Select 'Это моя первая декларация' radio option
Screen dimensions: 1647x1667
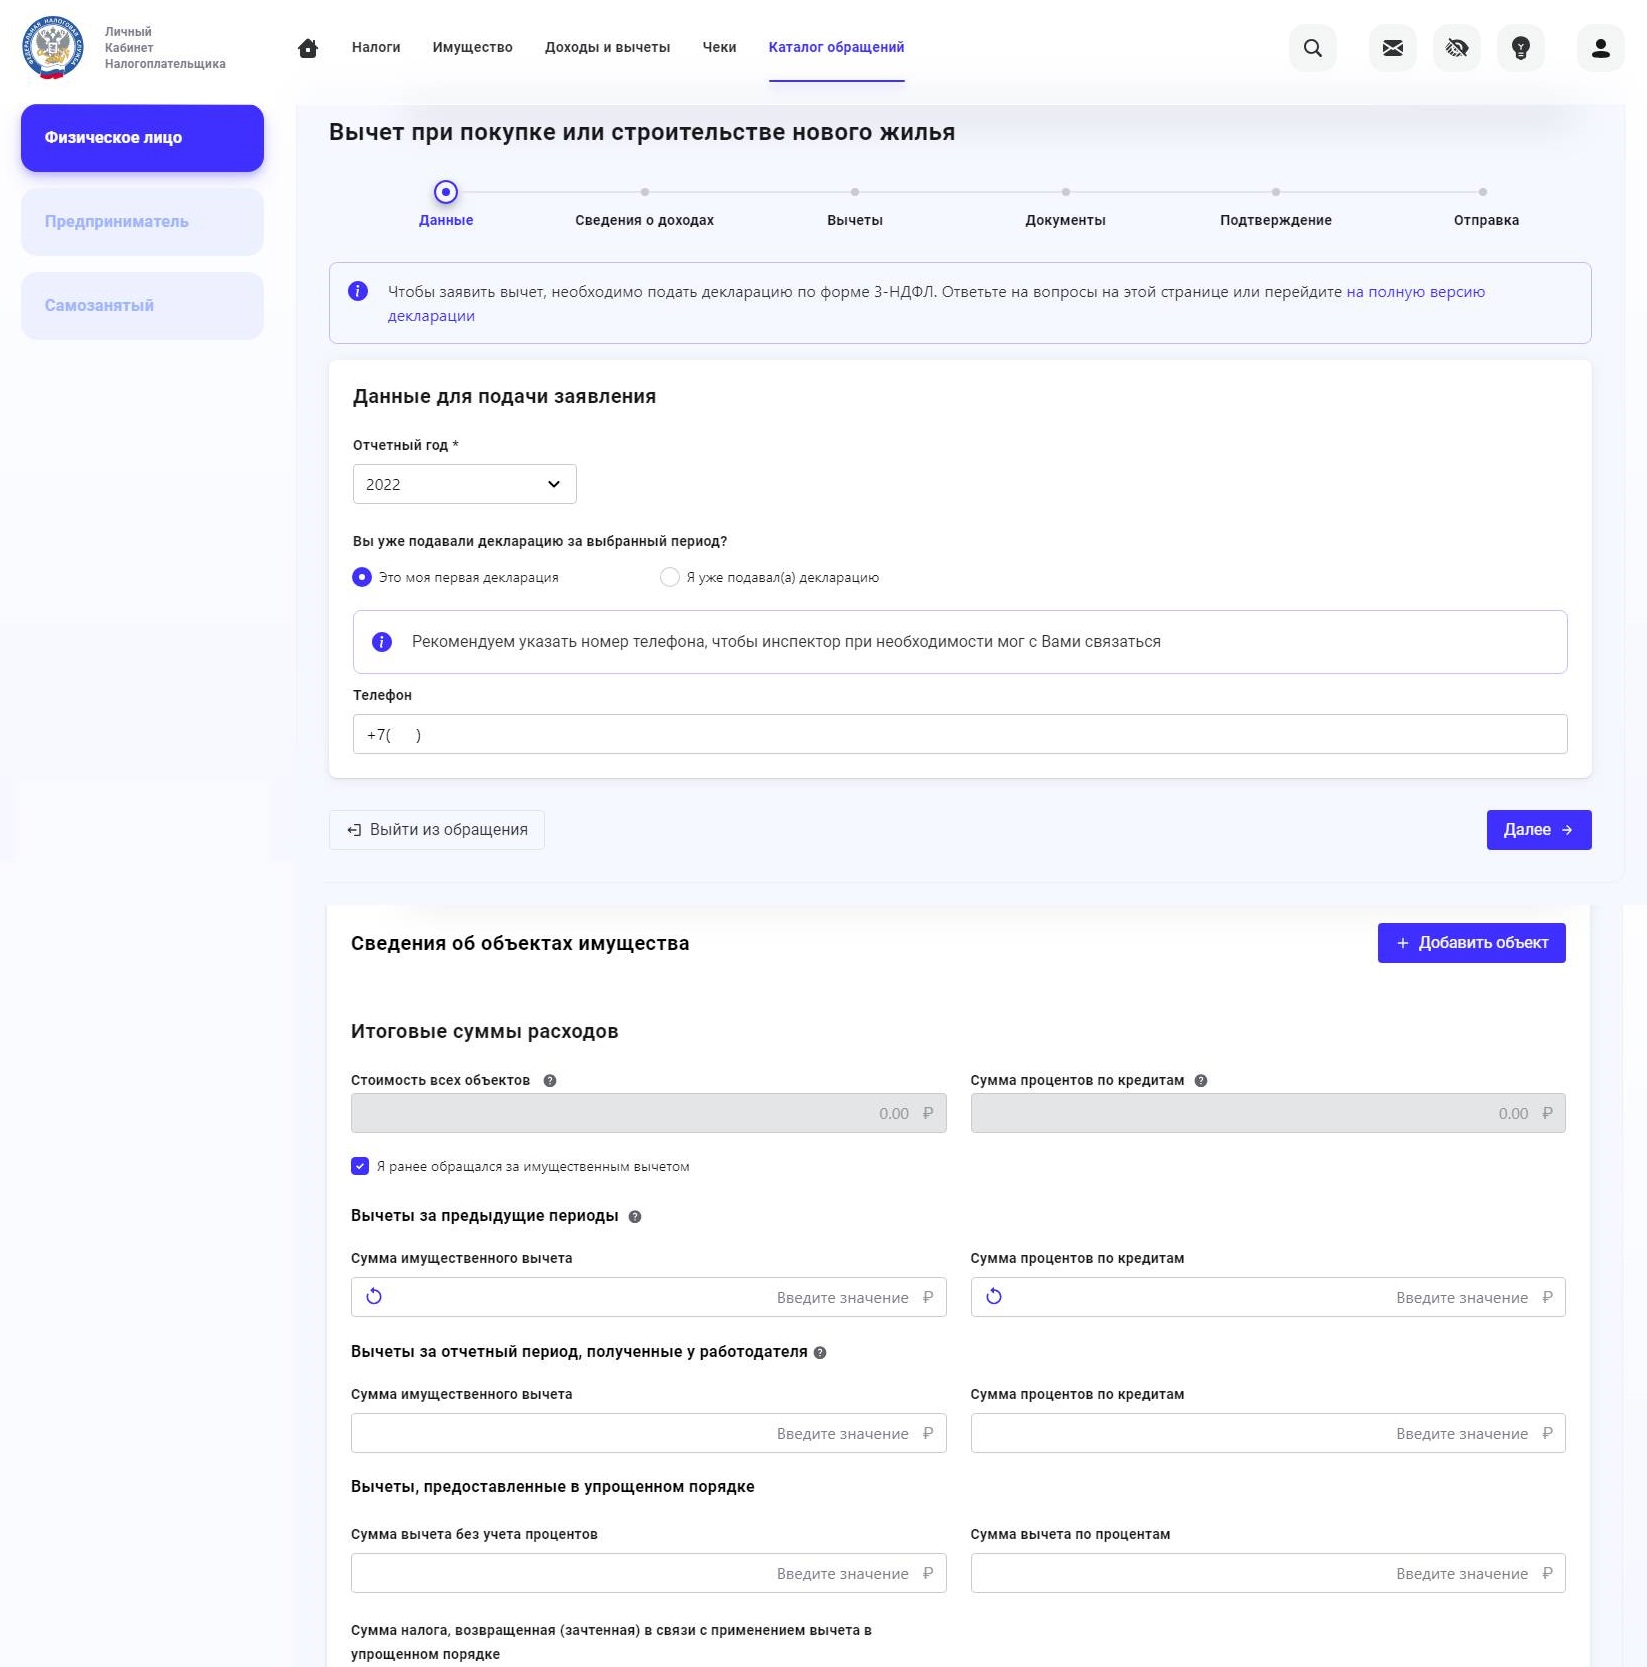[362, 577]
